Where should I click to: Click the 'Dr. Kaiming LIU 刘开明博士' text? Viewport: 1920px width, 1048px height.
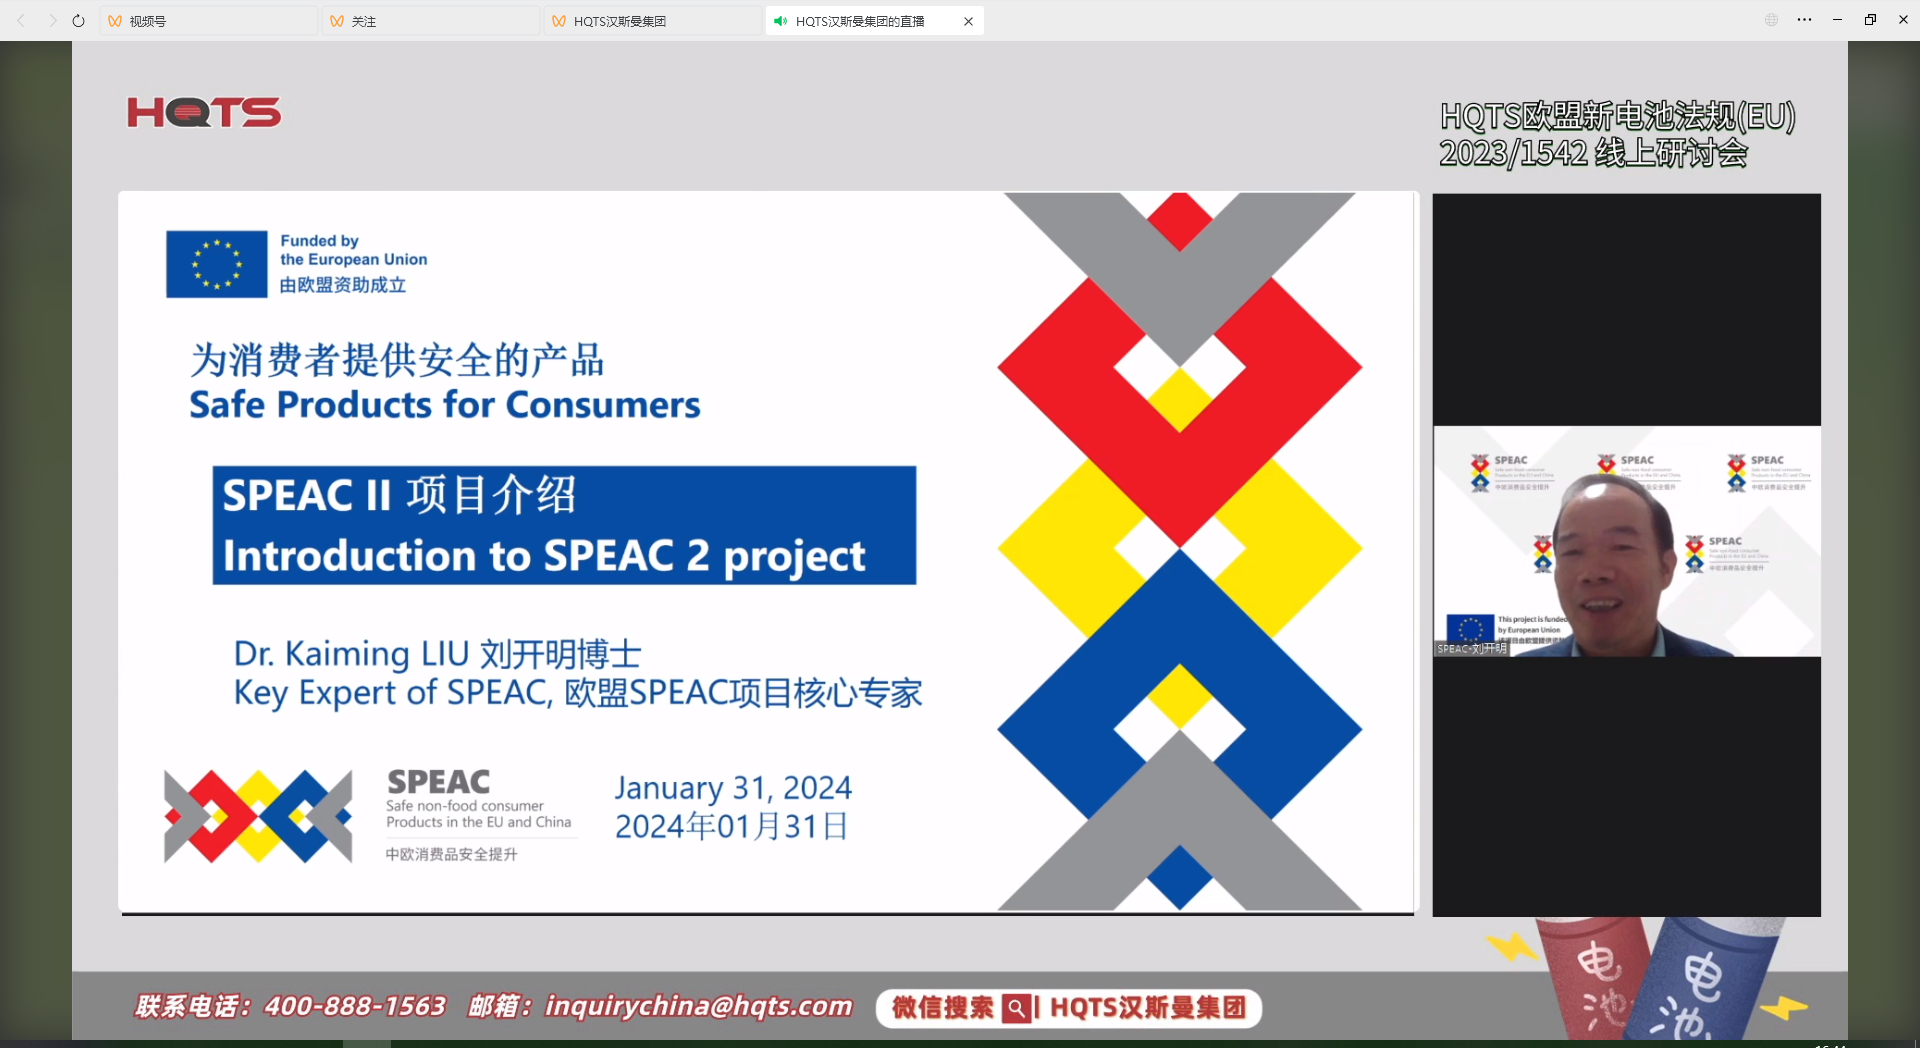(x=437, y=654)
